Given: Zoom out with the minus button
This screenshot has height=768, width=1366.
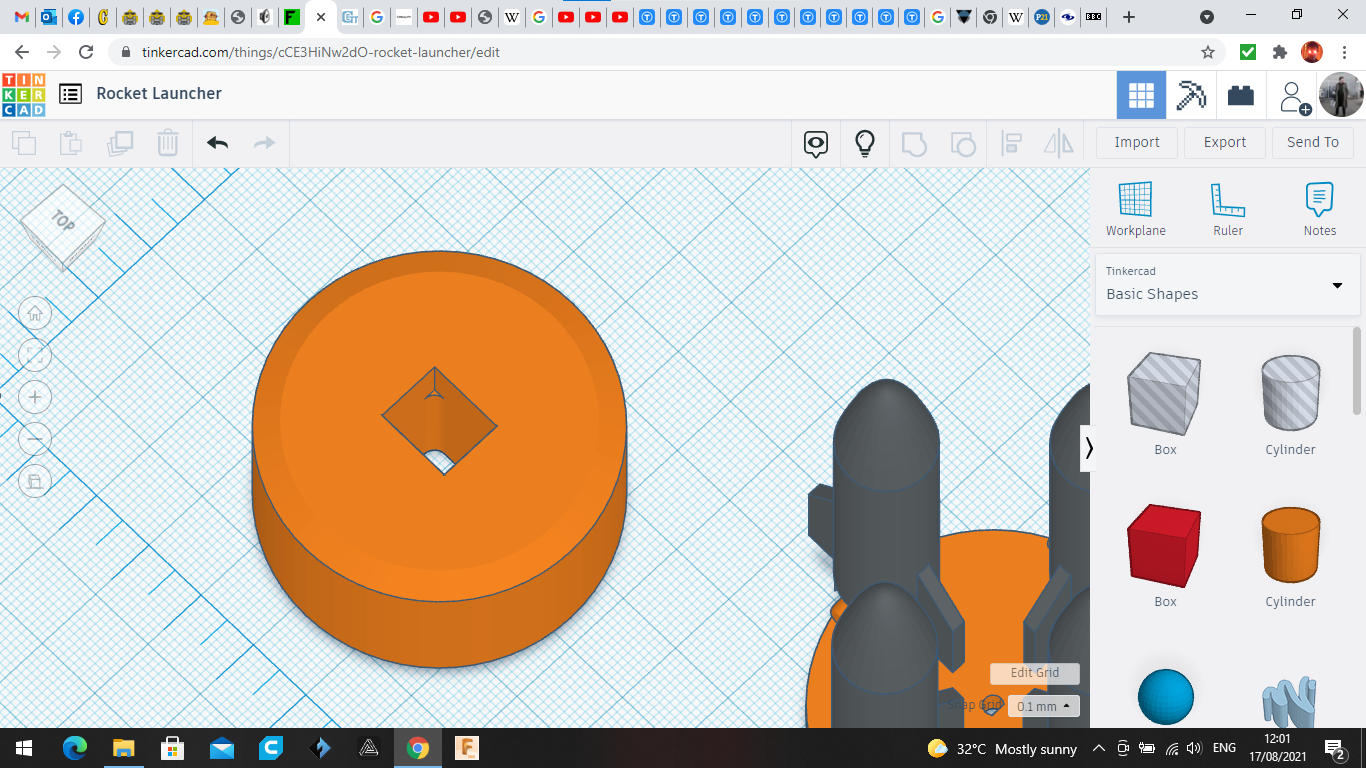Looking at the screenshot, I should pyautogui.click(x=35, y=439).
